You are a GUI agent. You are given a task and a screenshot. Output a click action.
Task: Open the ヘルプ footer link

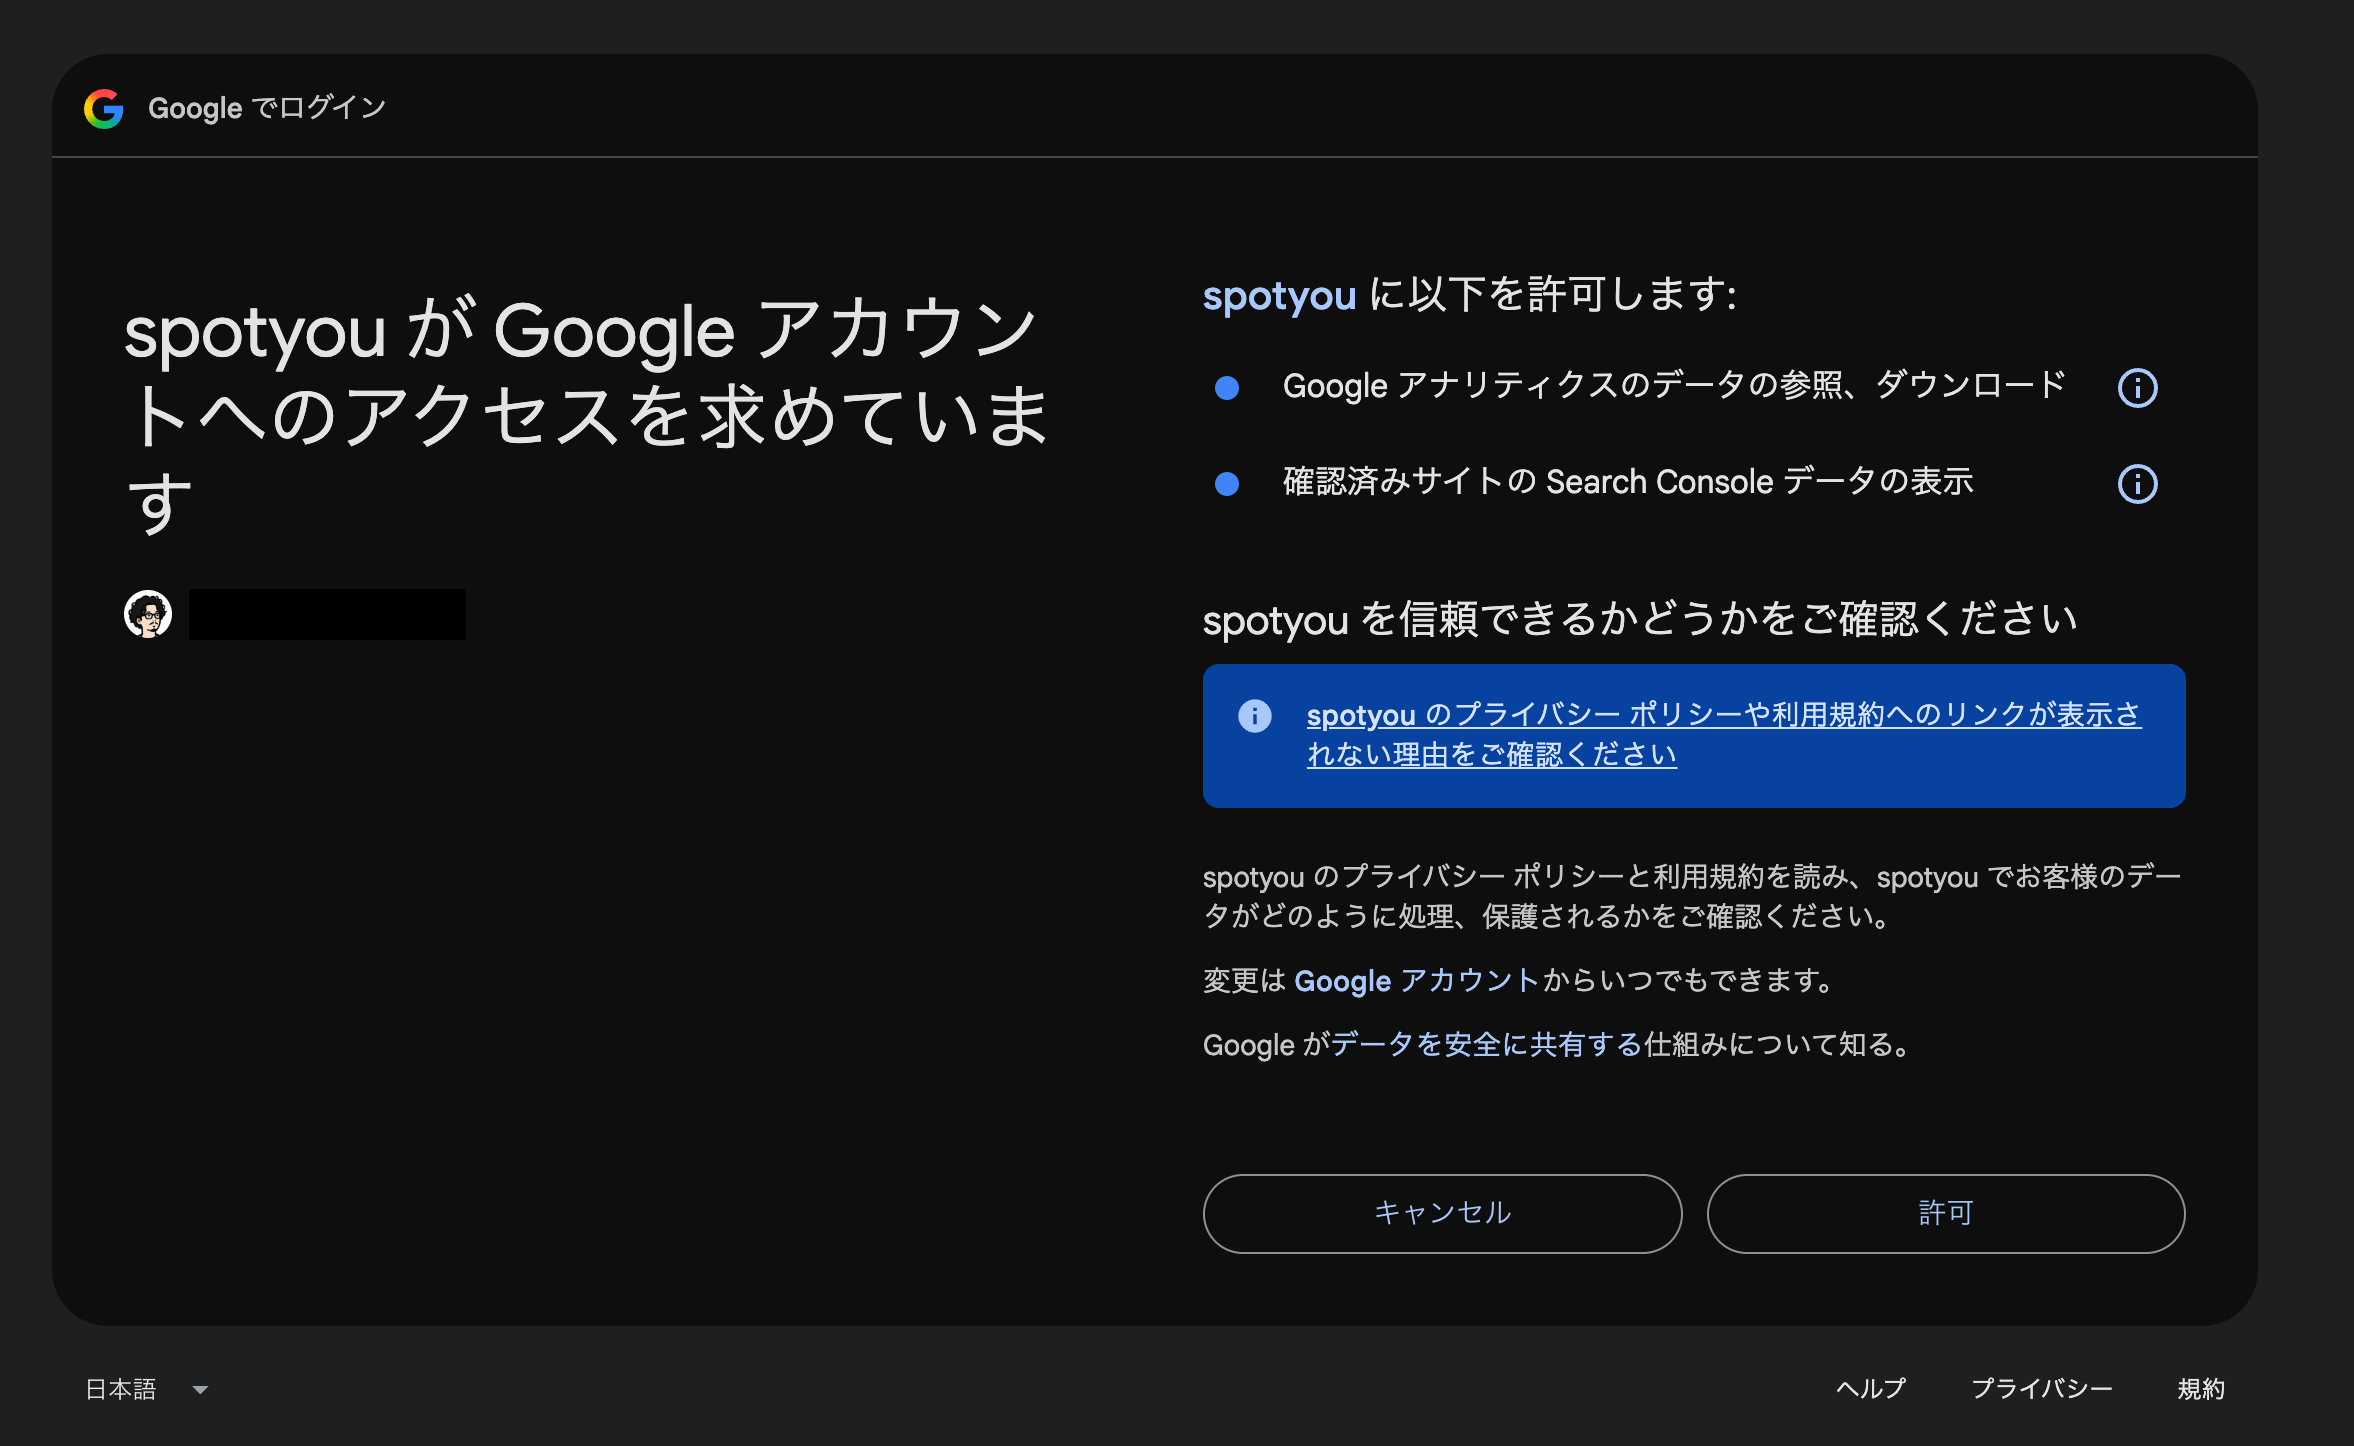pyautogui.click(x=1871, y=1389)
